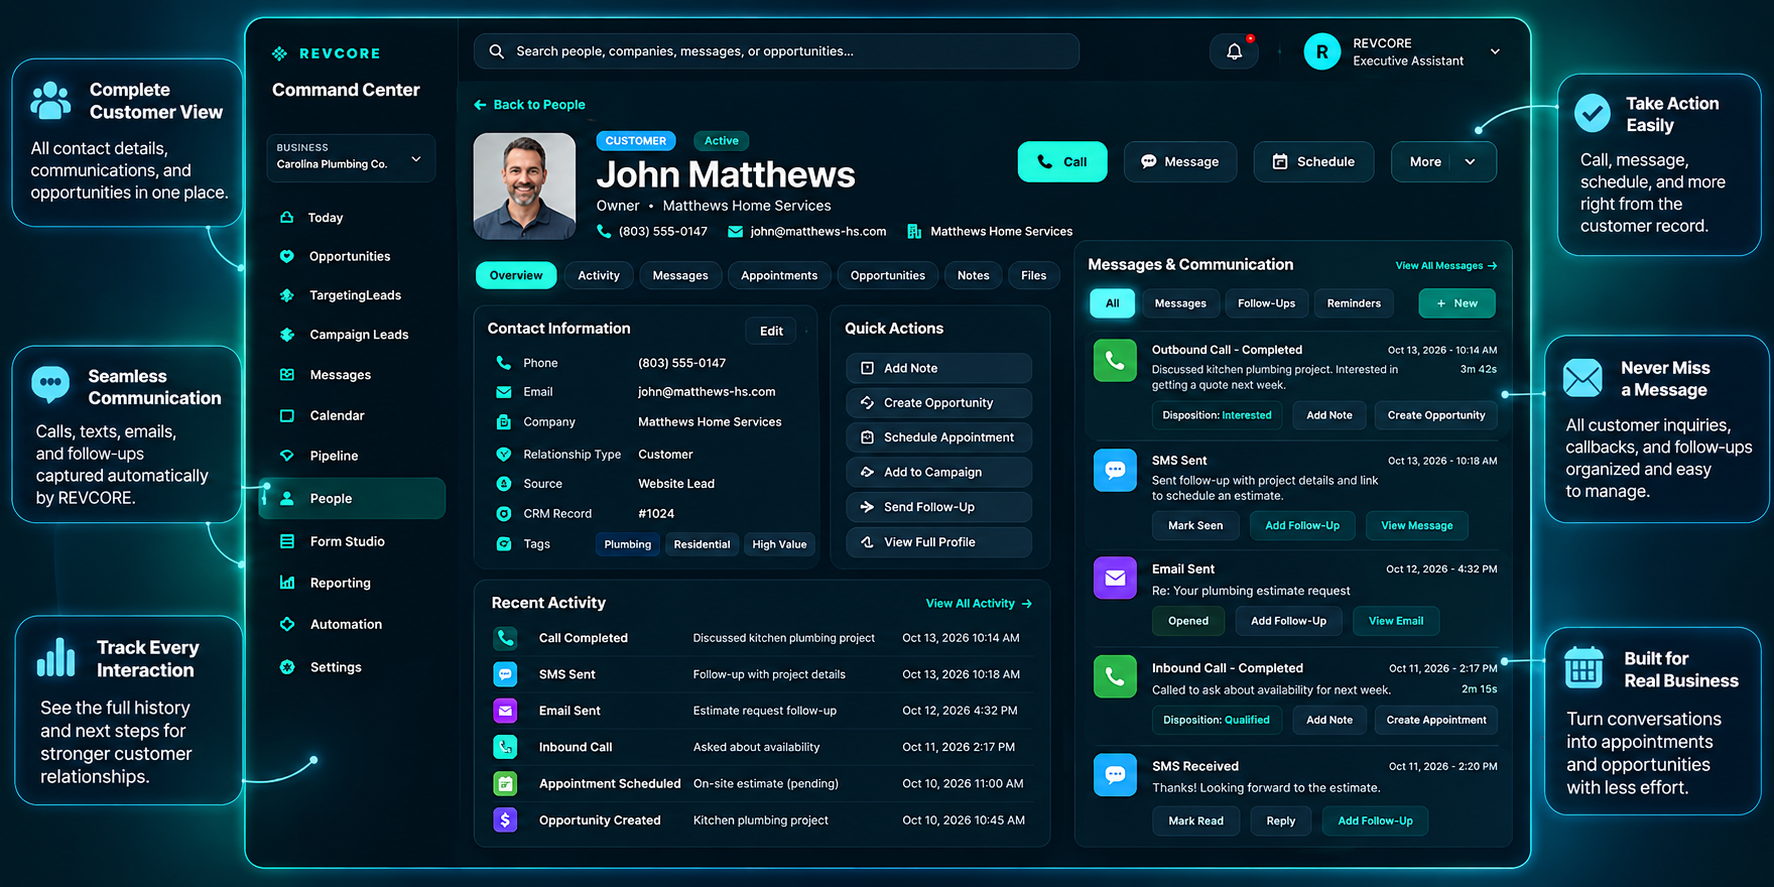Click the Schedule Appointment quick action
1774x887 pixels.
tap(939, 437)
